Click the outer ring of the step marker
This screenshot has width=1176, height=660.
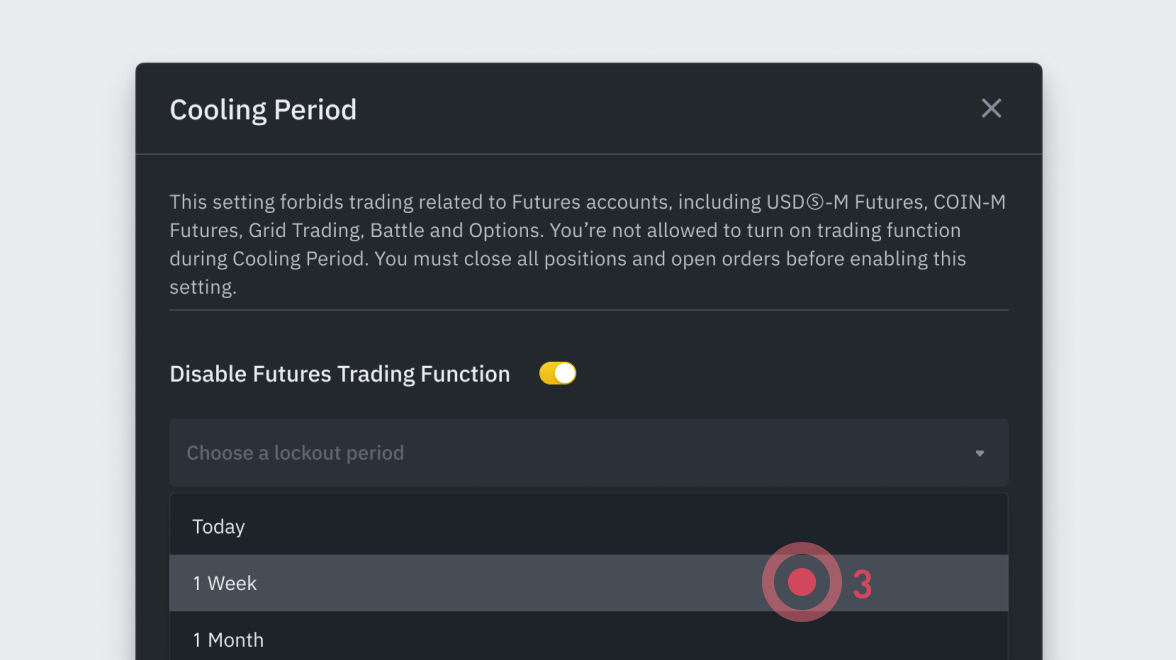(773, 582)
